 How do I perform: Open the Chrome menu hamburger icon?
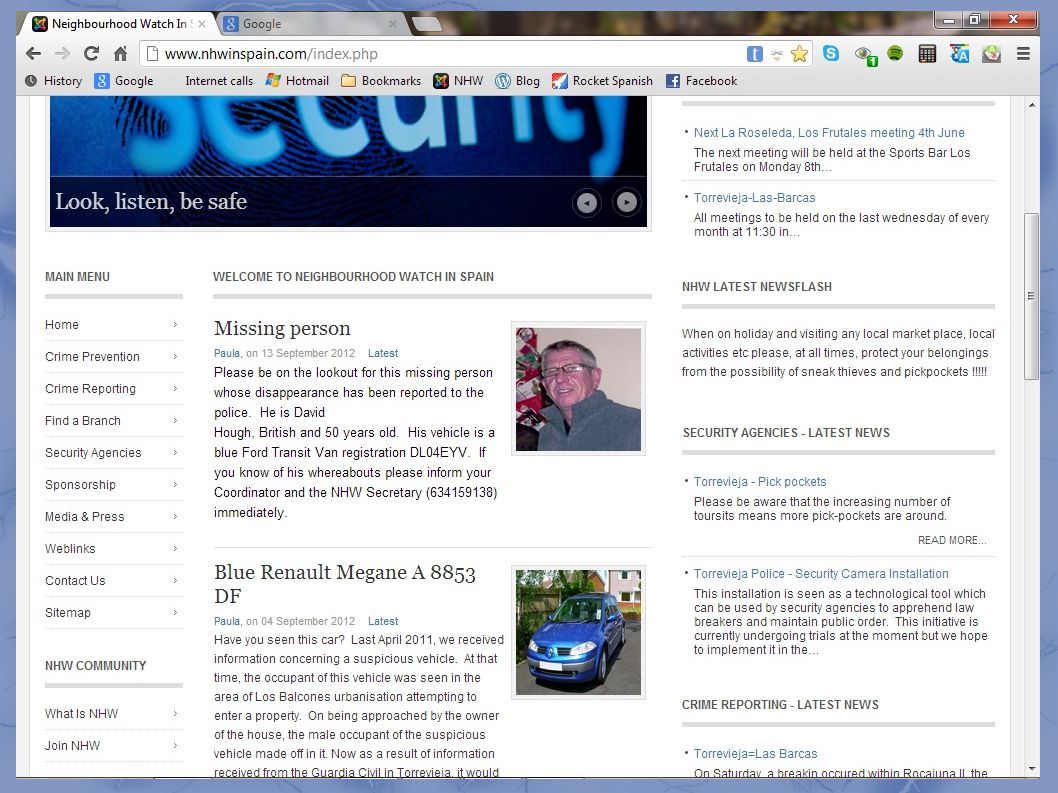coord(1023,53)
